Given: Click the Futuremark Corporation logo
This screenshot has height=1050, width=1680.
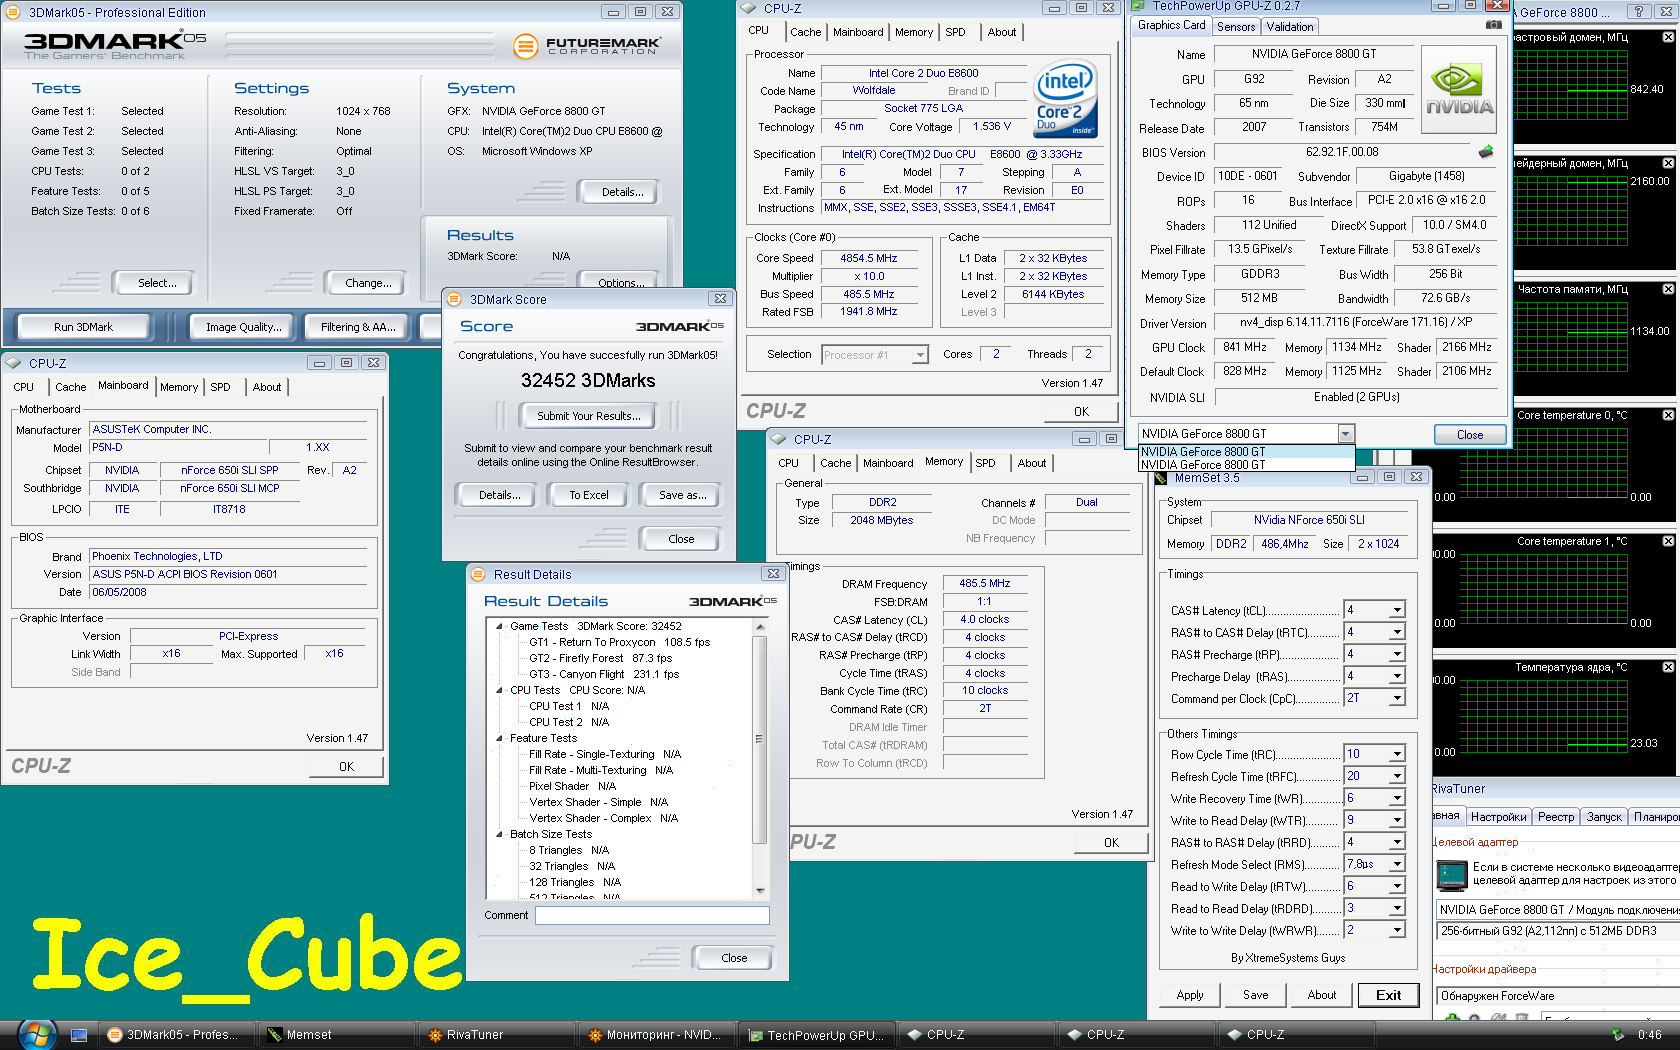Looking at the screenshot, I should pos(587,45).
